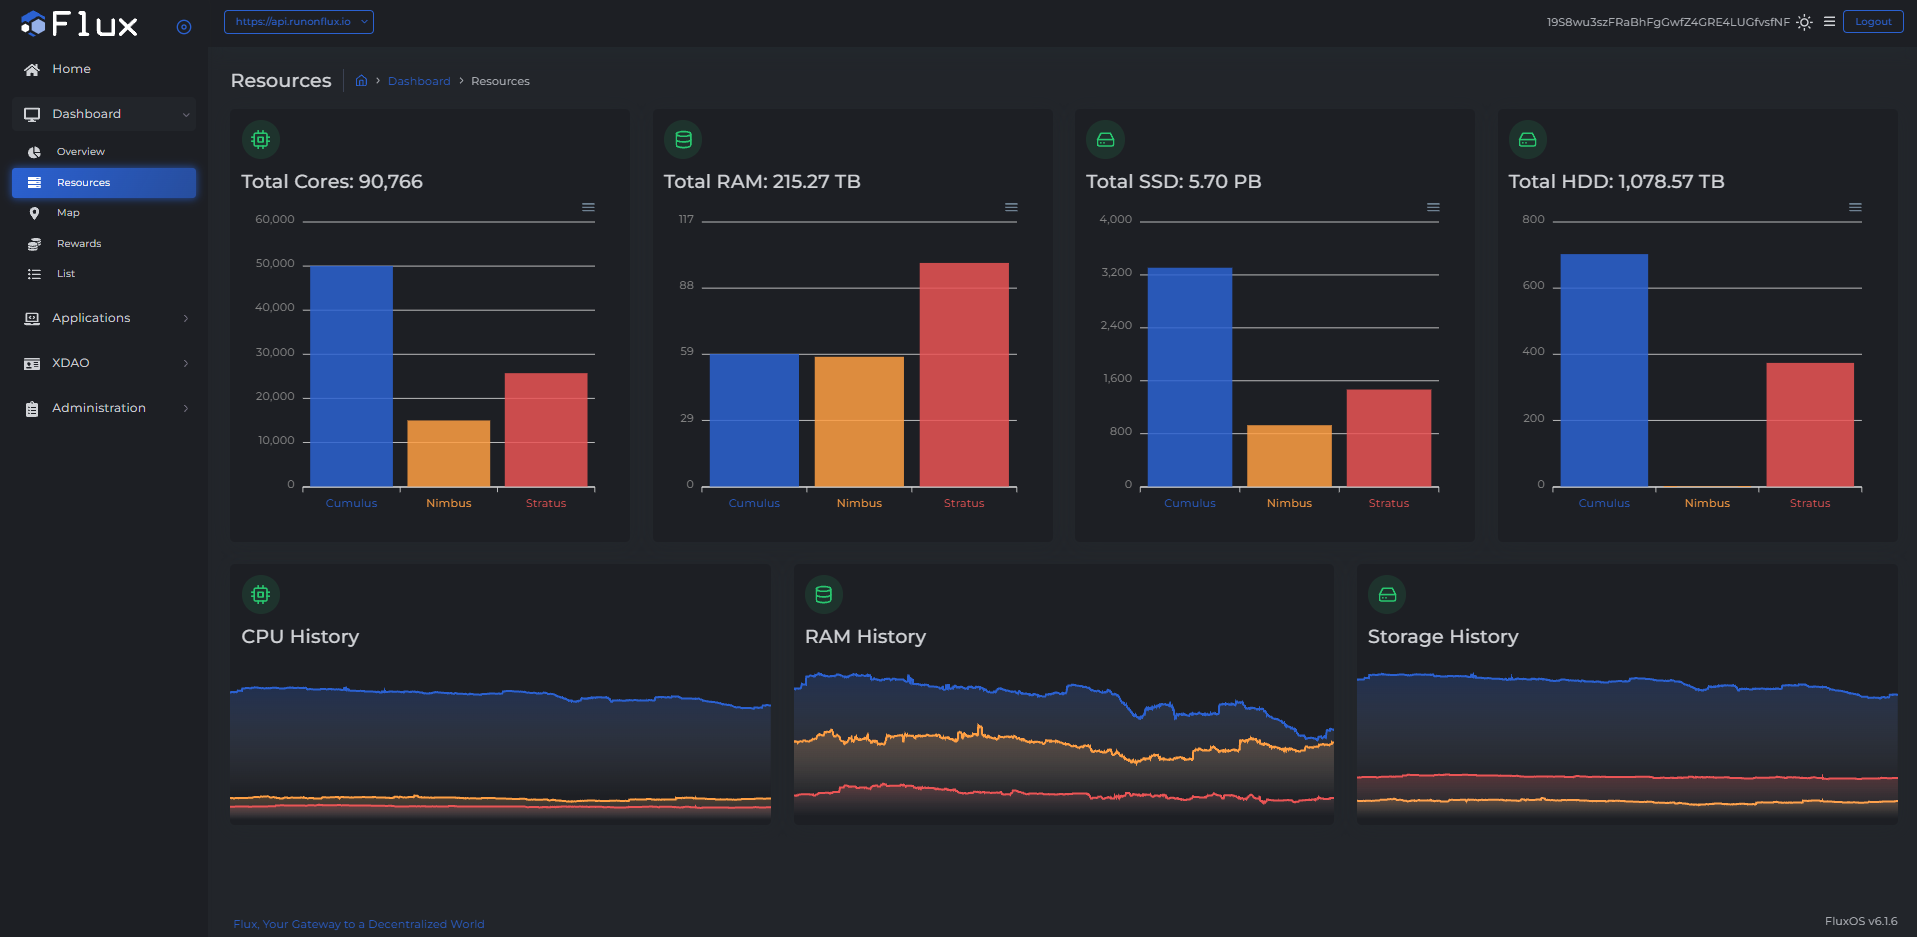This screenshot has height=937, width=1917.
Task: Go to Dashboard breadcrumb link
Action: 419,81
